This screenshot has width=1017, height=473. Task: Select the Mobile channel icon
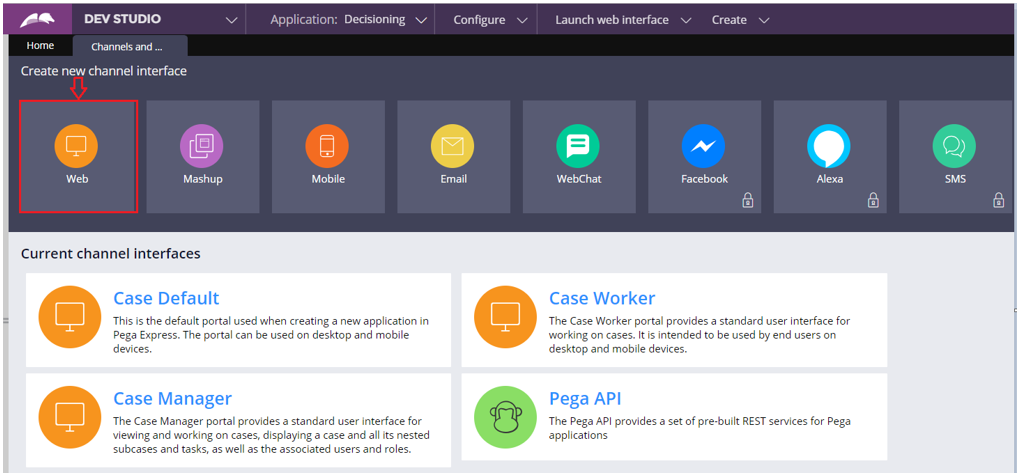click(x=327, y=146)
